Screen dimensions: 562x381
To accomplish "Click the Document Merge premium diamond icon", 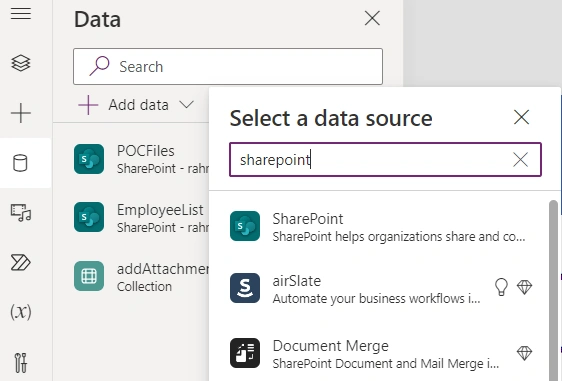I will pyautogui.click(x=524, y=353).
